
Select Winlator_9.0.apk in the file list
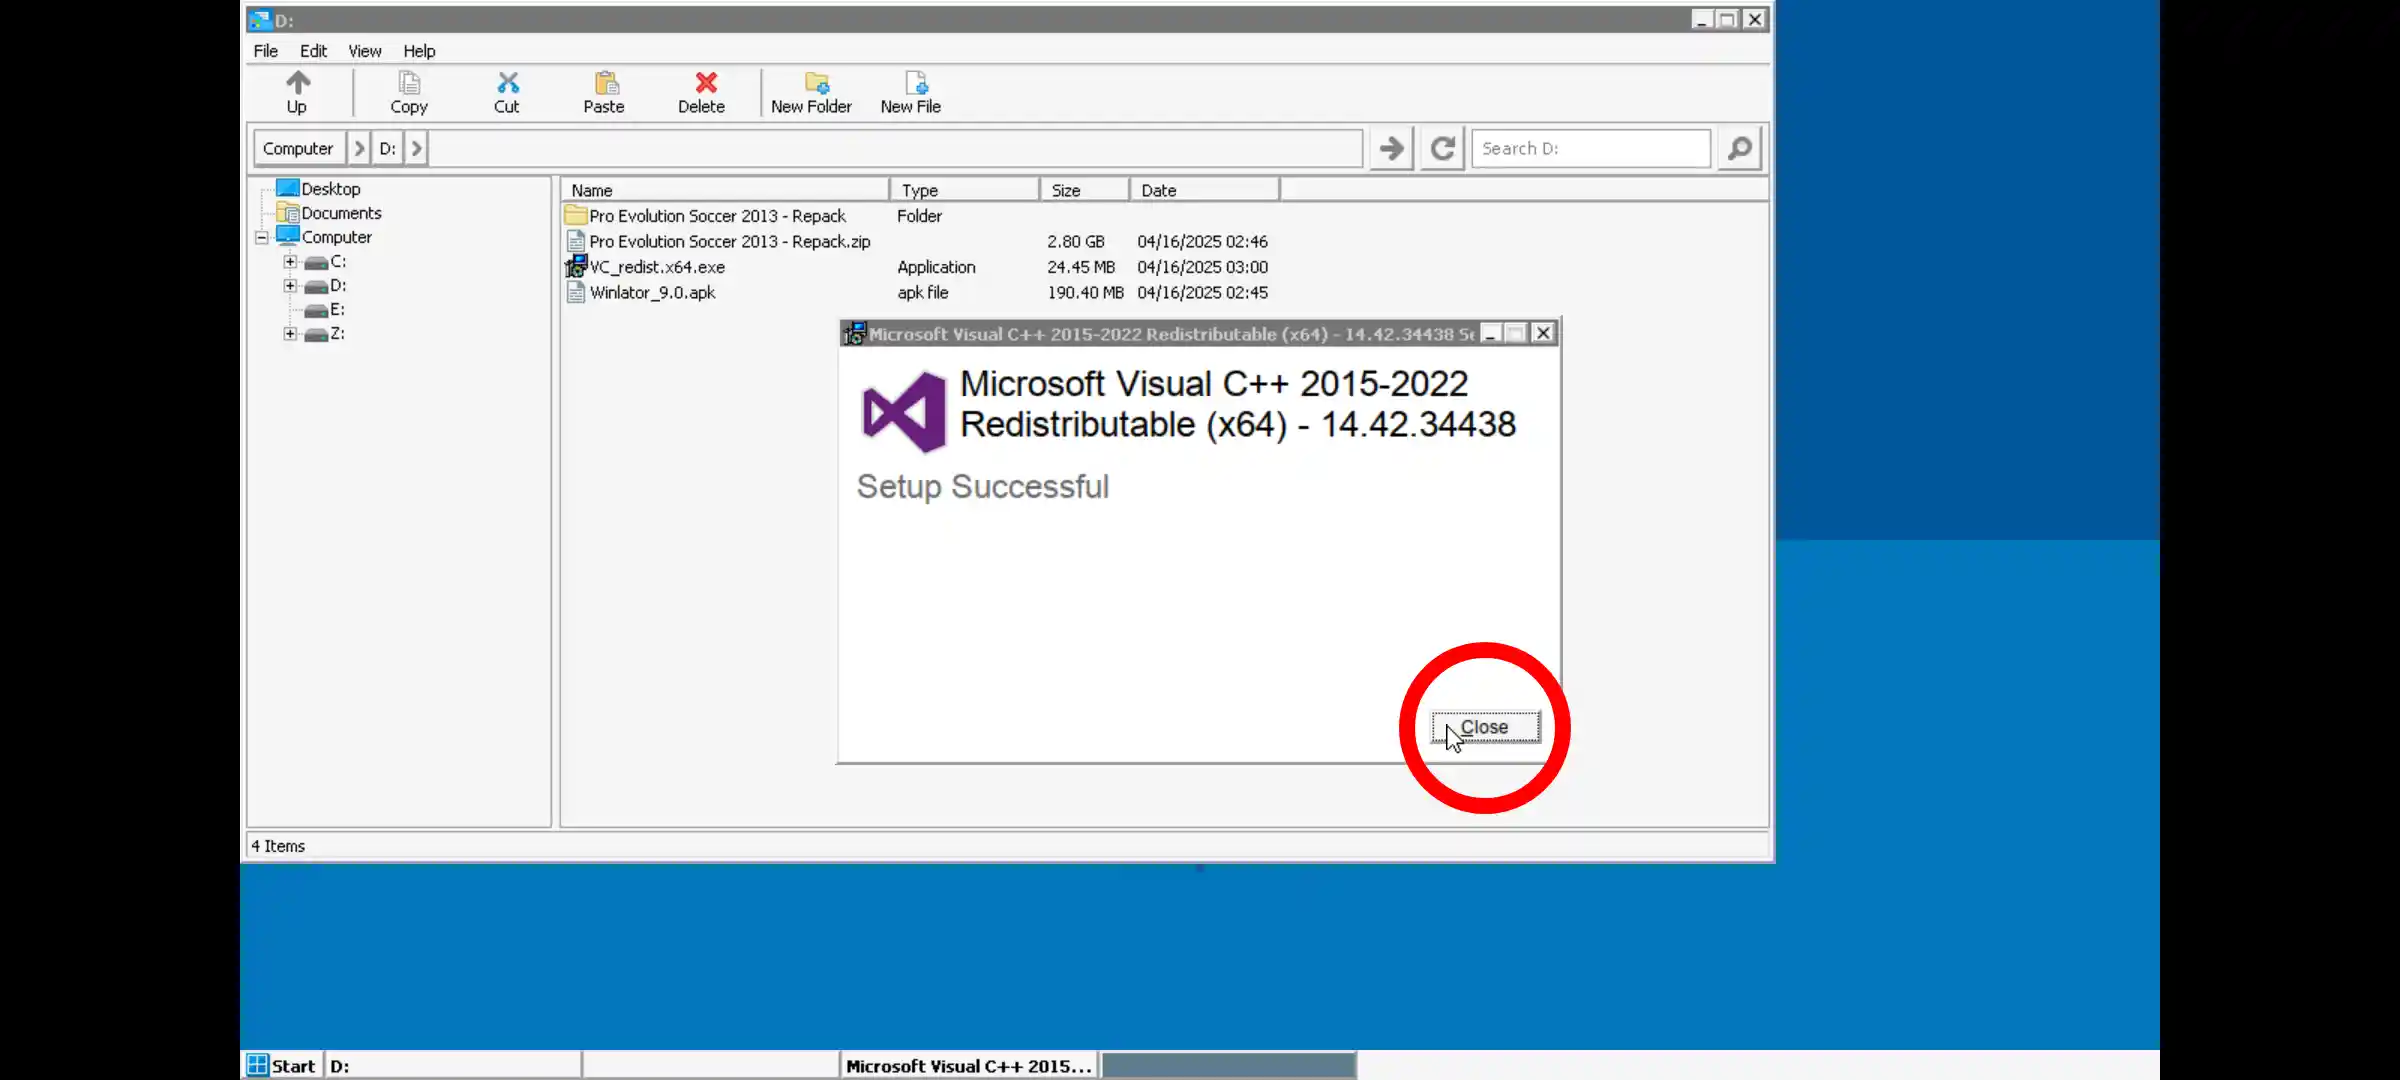(x=652, y=292)
